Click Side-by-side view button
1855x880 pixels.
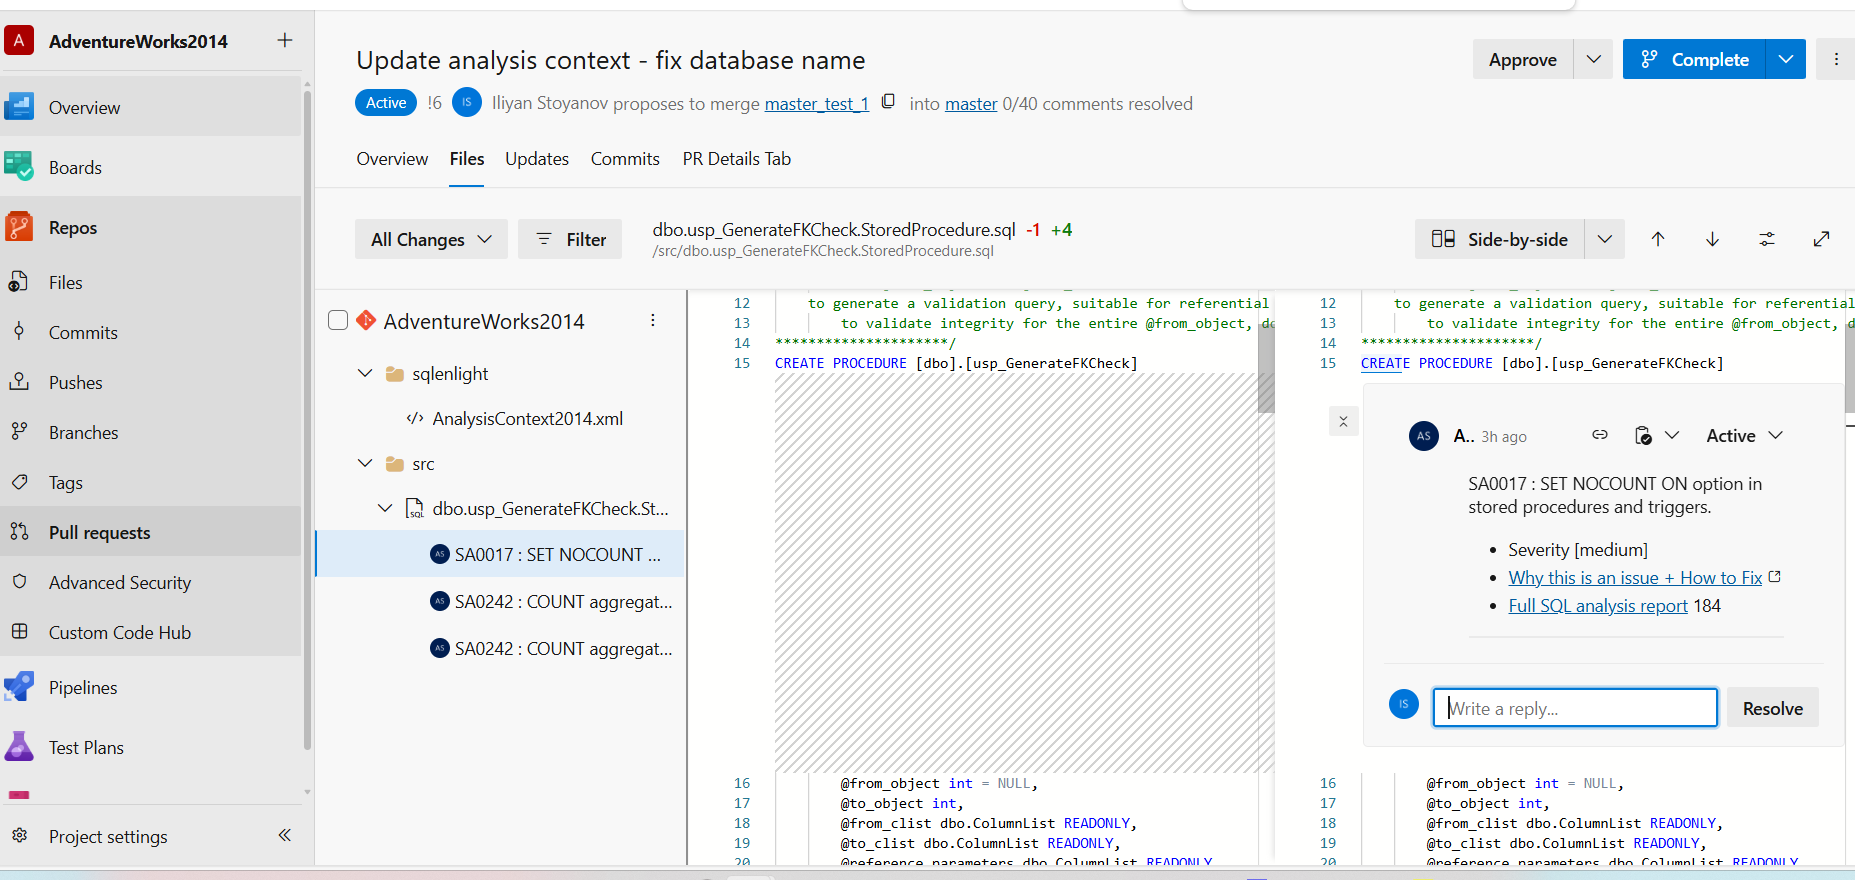click(1499, 239)
